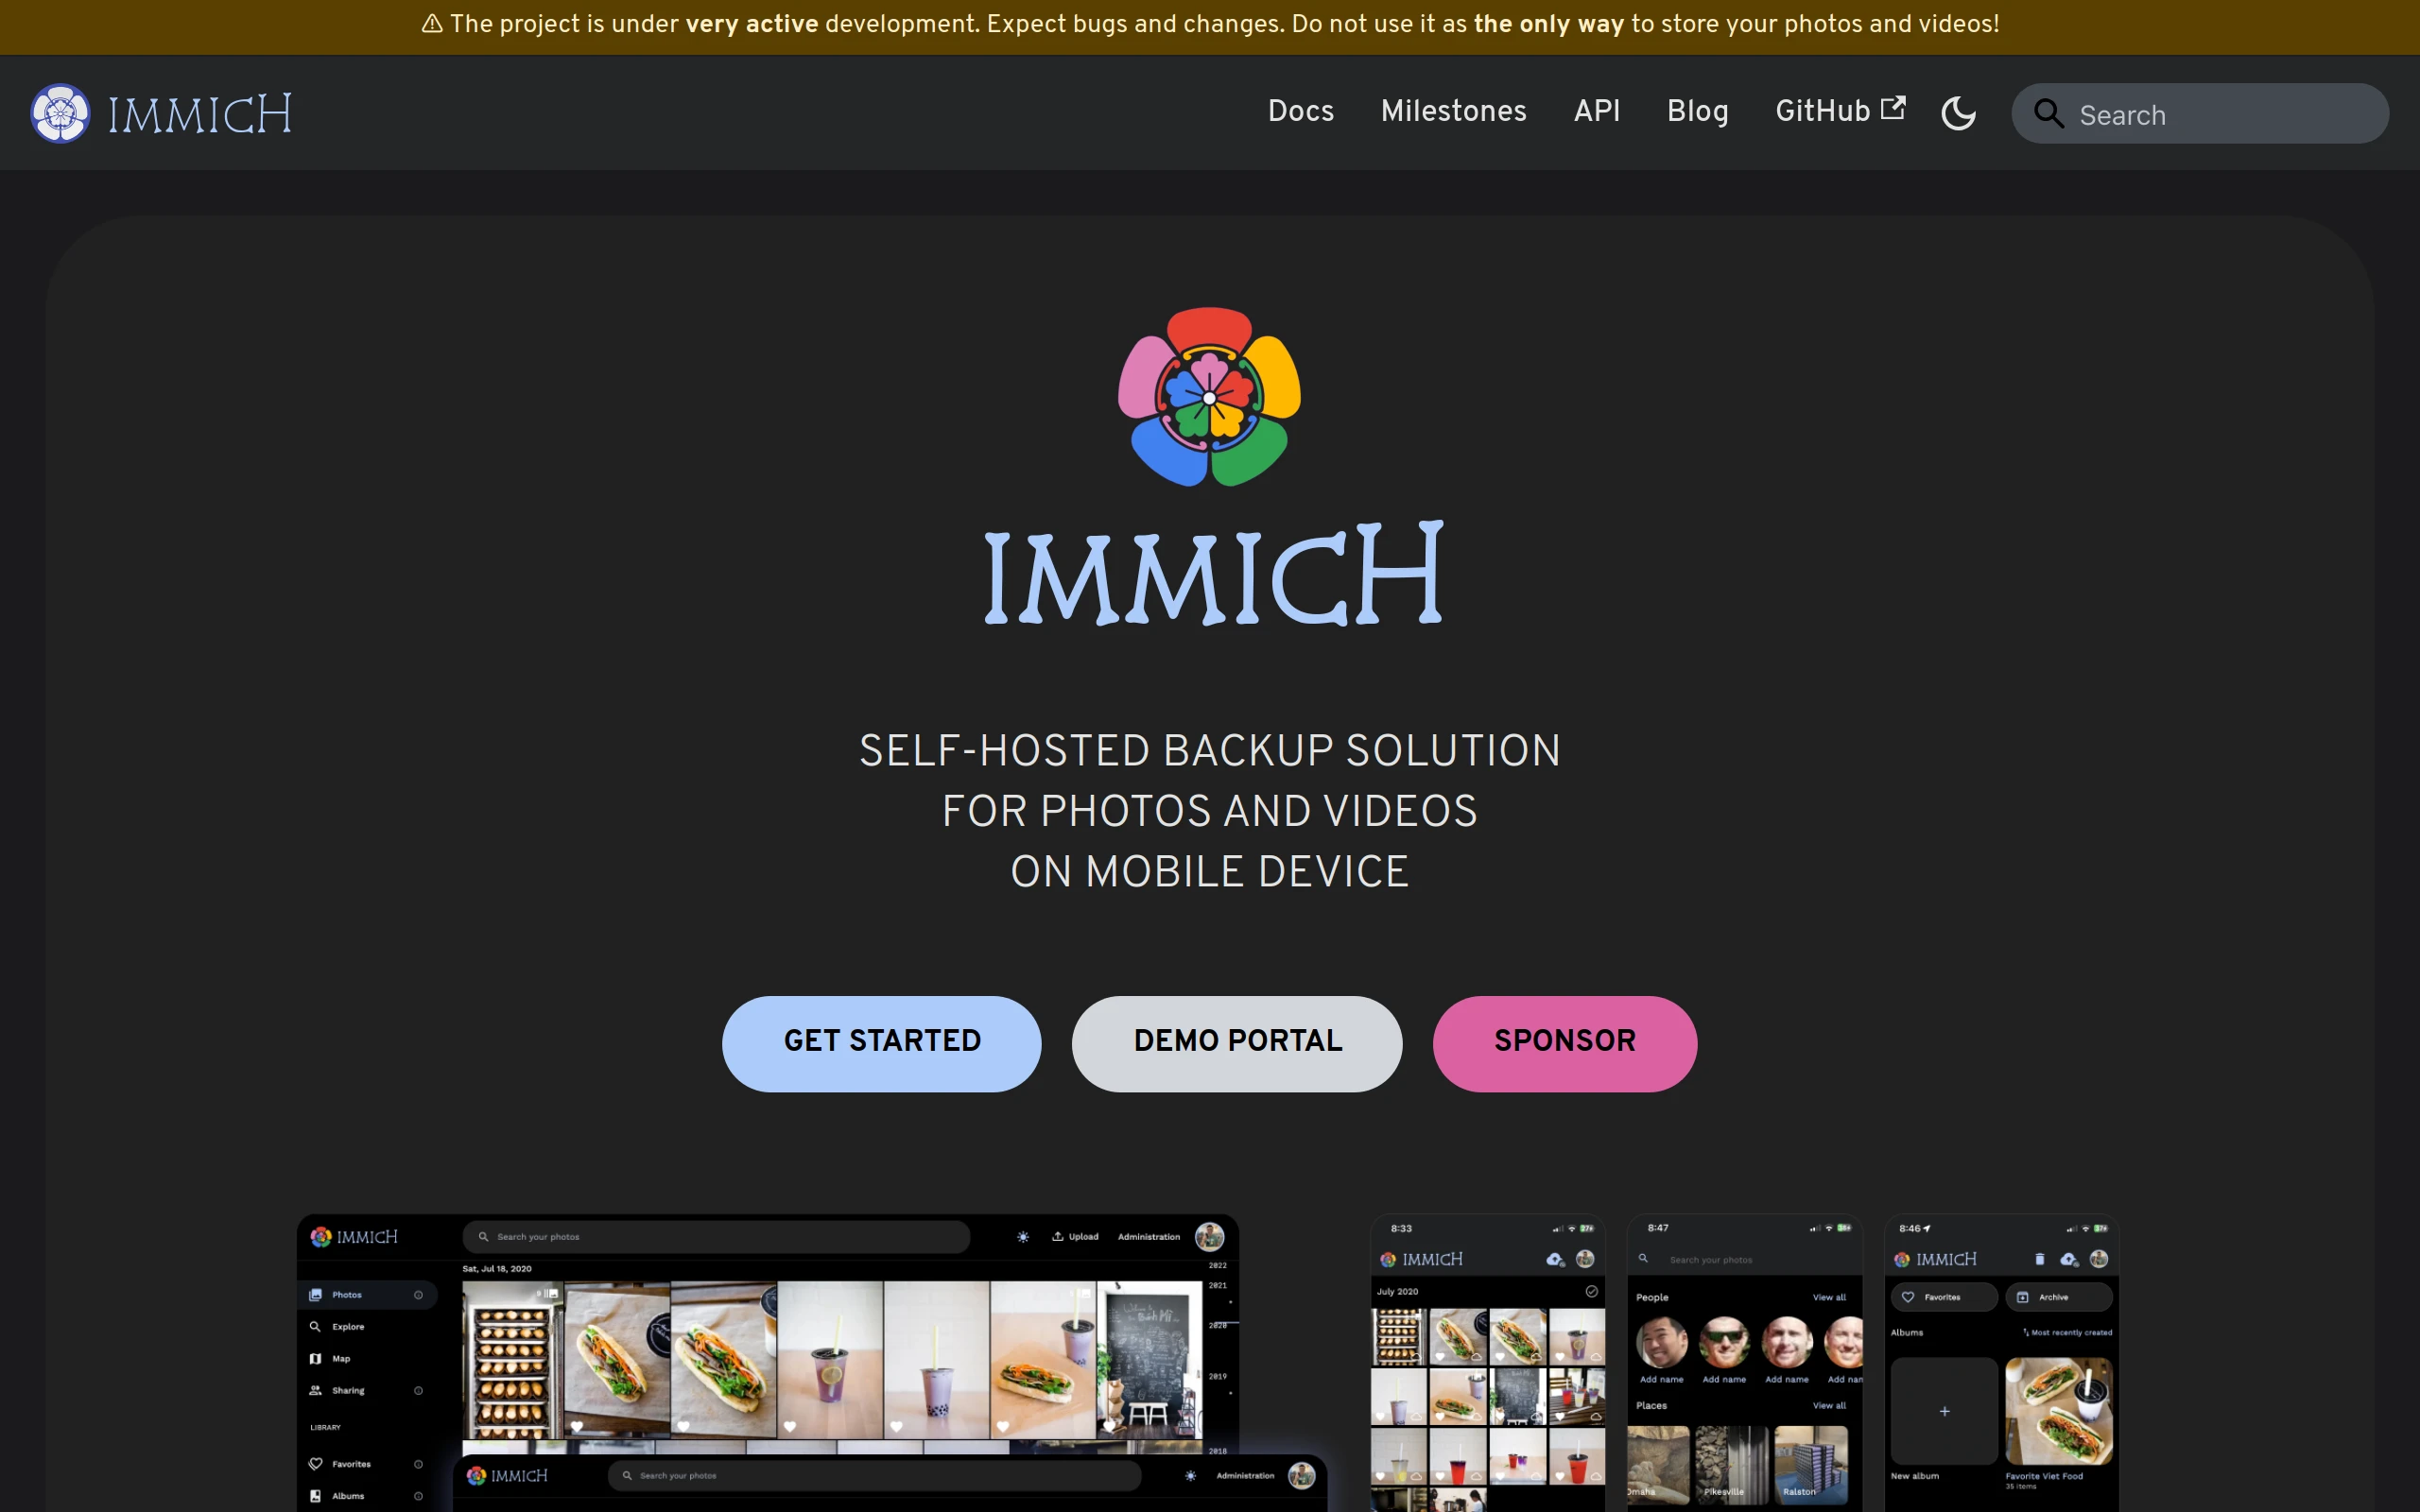This screenshot has width=2420, height=1512.
Task: Click the Upload icon in the web app header
Action: click(1058, 1236)
